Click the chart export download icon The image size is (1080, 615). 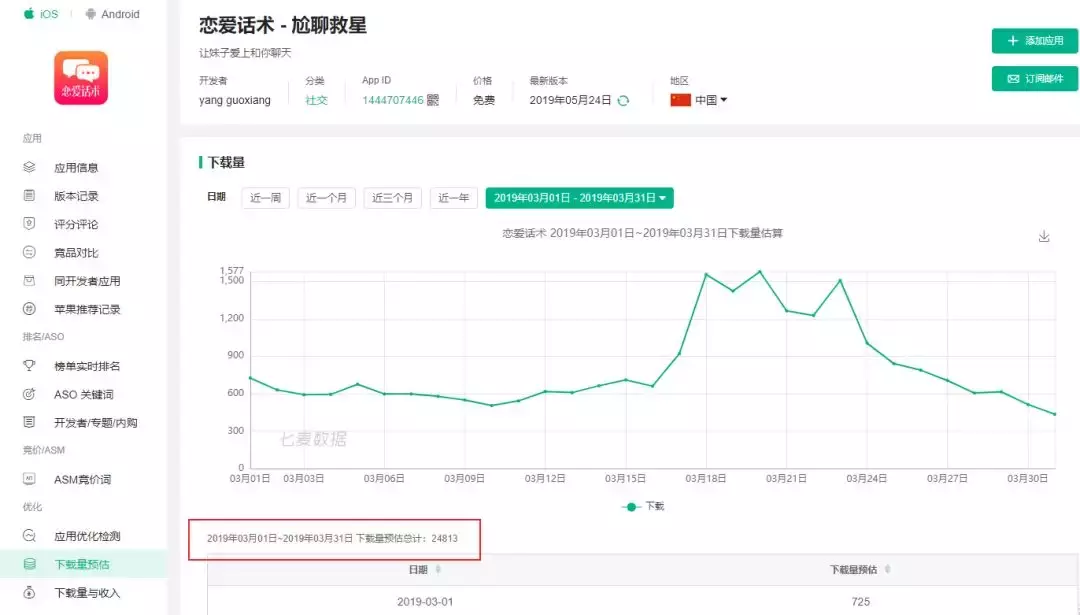pos(1044,237)
